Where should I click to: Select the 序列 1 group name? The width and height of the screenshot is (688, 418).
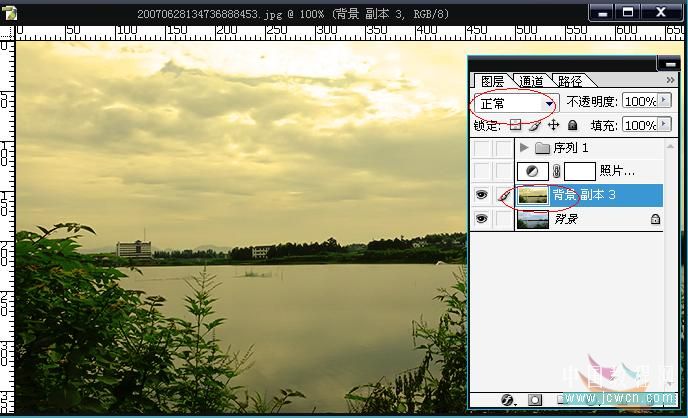570,148
